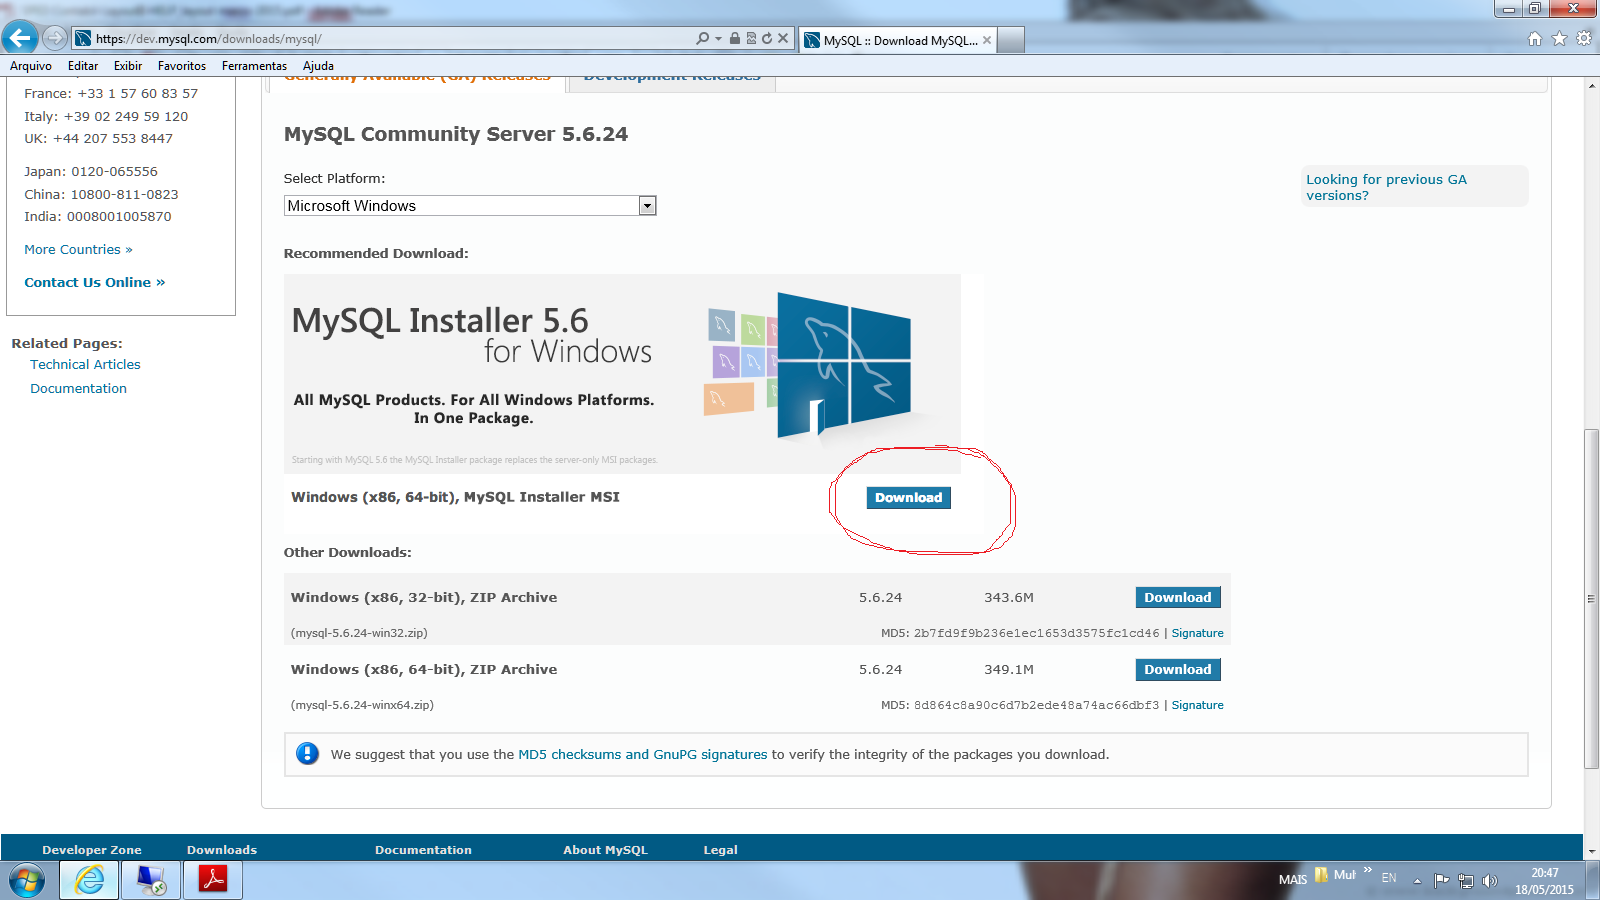Image resolution: width=1600 pixels, height=900 pixels.
Task: Download the 64-bit ZIP Archive
Action: coord(1178,670)
